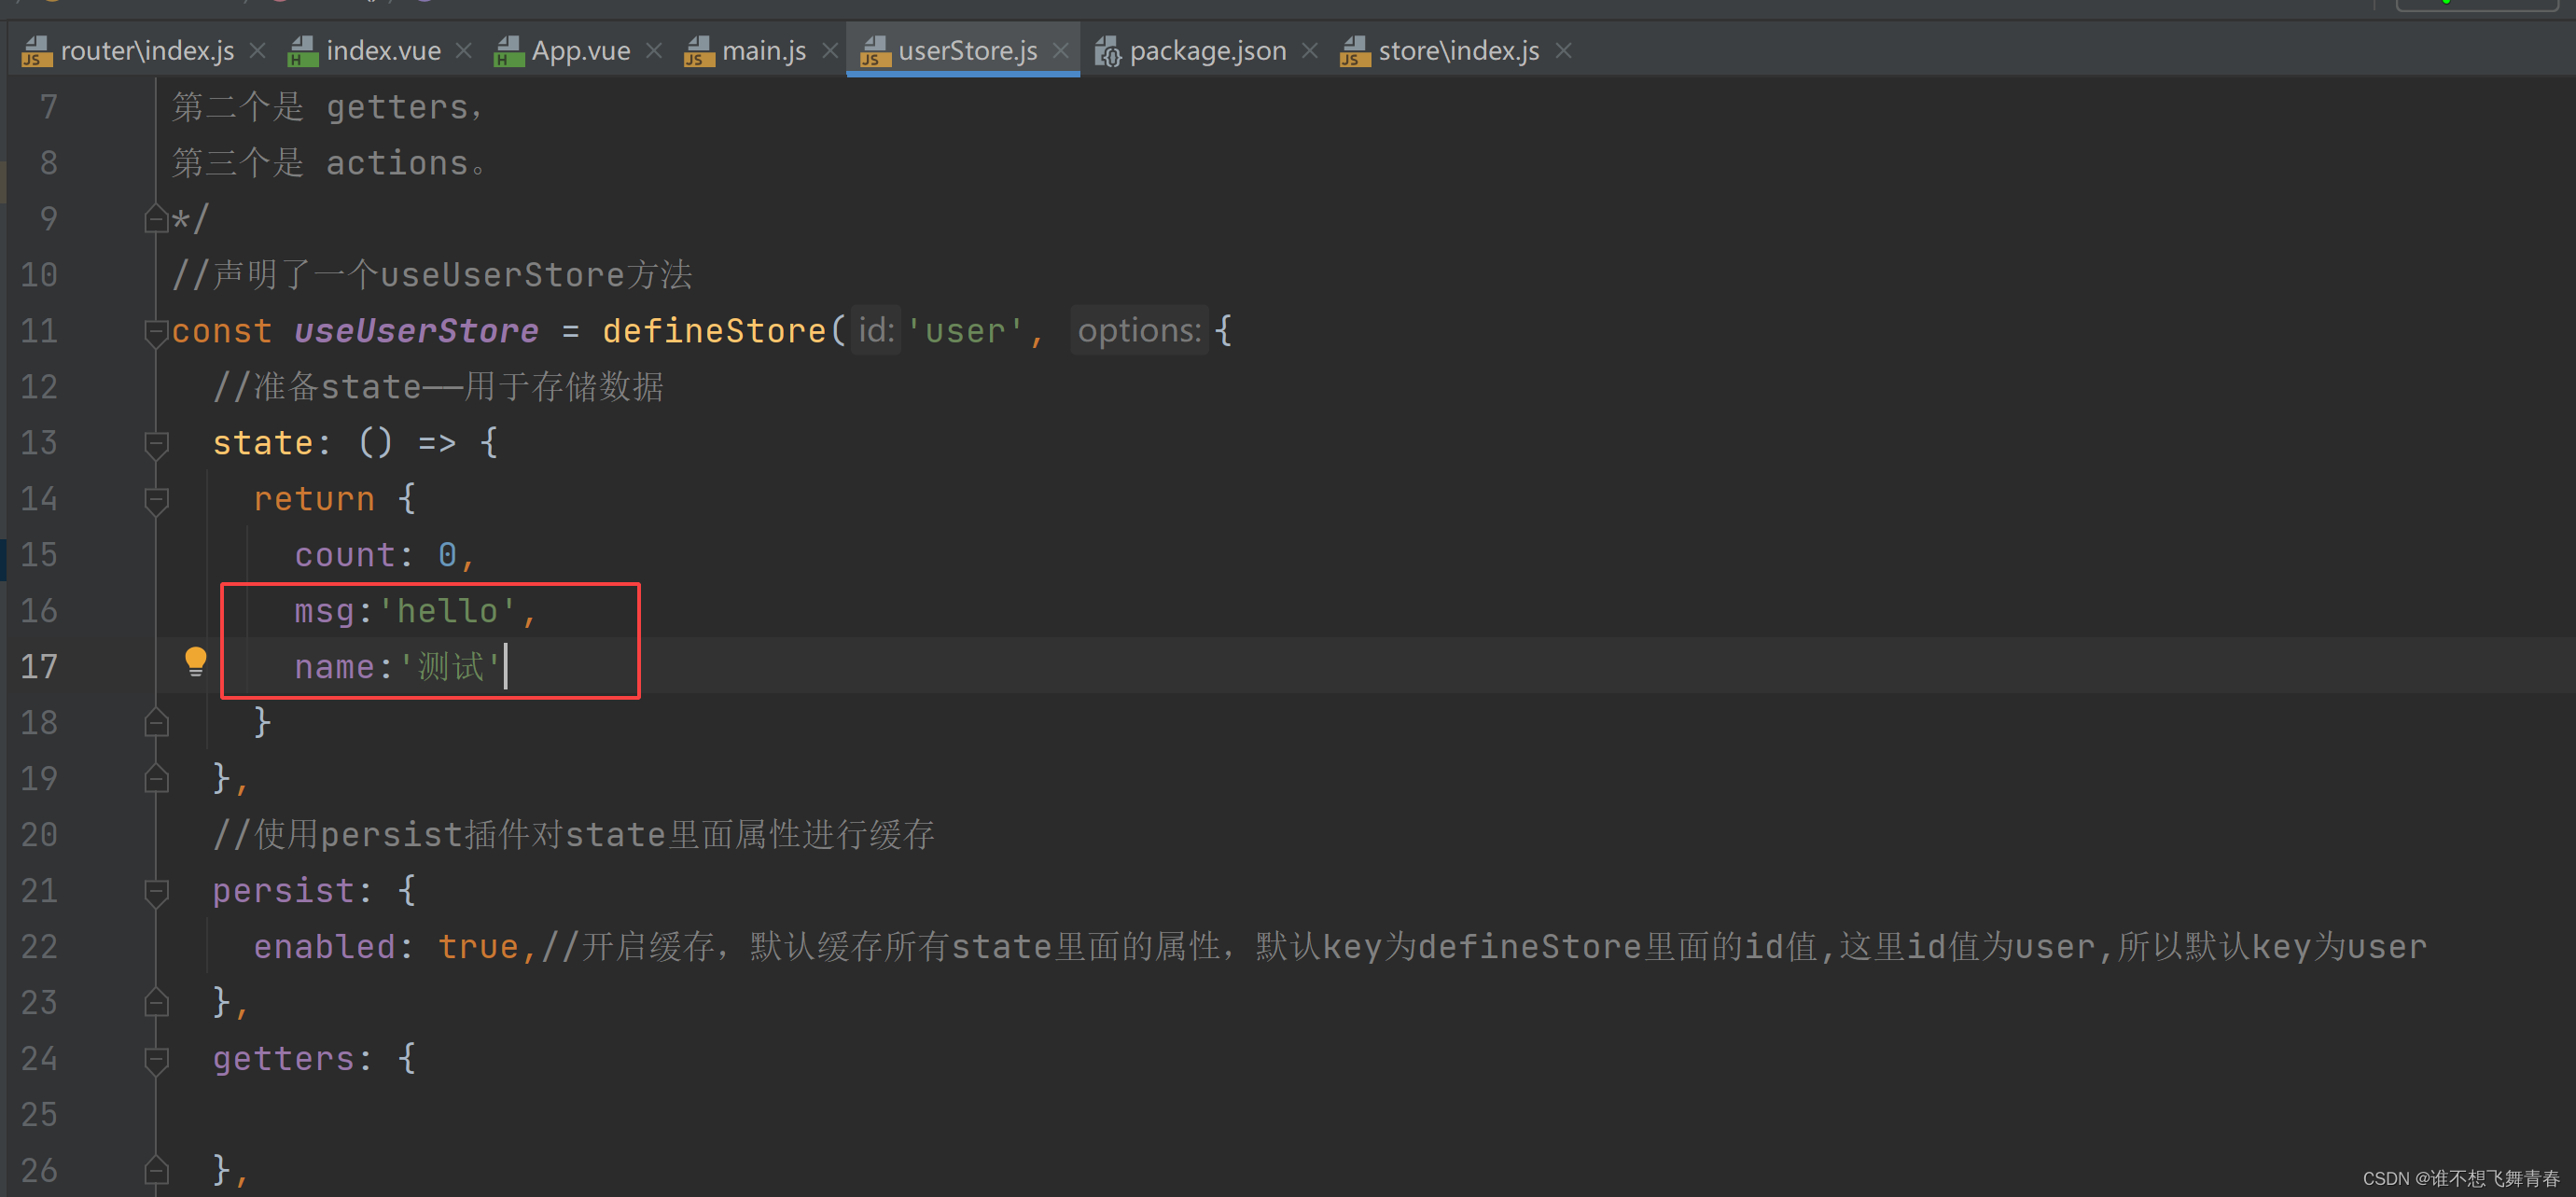This screenshot has height=1197, width=2576.
Task: Close the userStore.js tab
Action: pyautogui.click(x=1060, y=50)
